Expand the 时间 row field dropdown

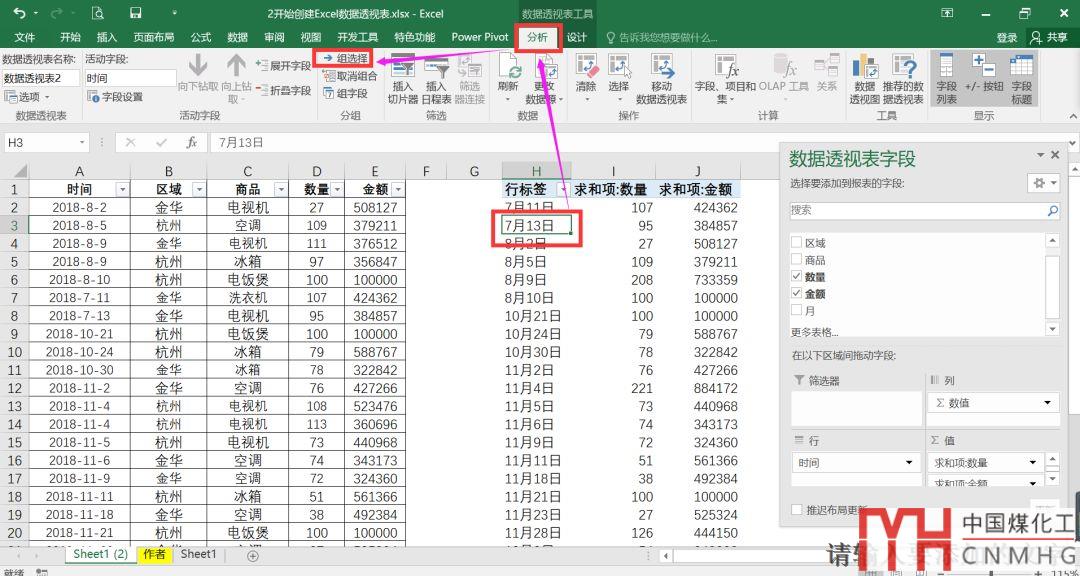(910, 463)
